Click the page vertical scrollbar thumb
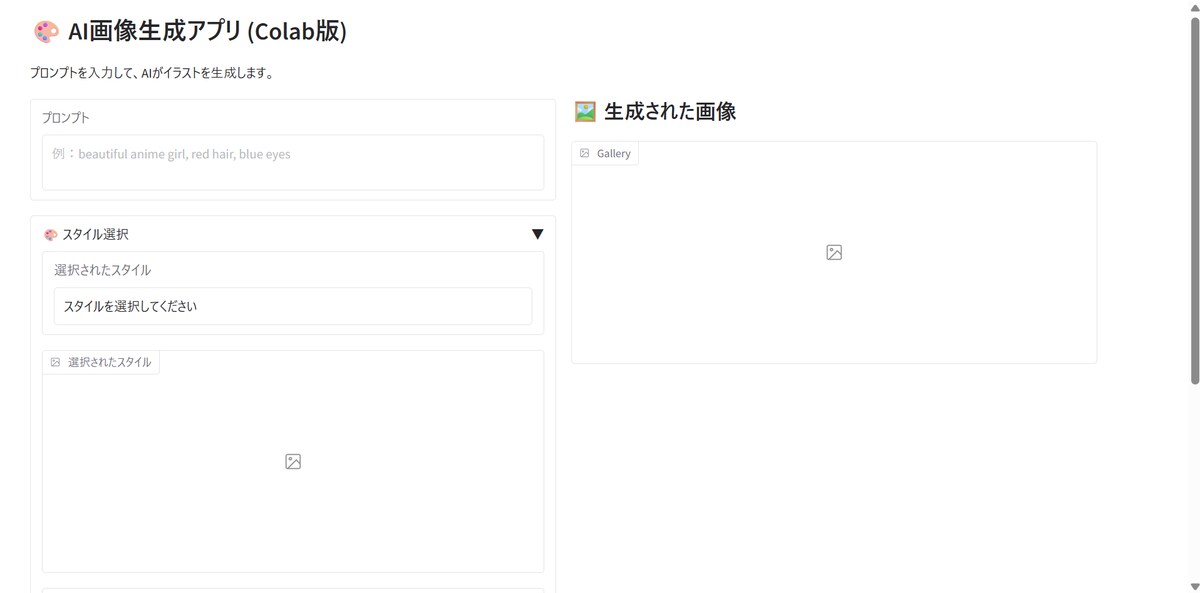The width and height of the screenshot is (1200, 593). click(1194, 200)
